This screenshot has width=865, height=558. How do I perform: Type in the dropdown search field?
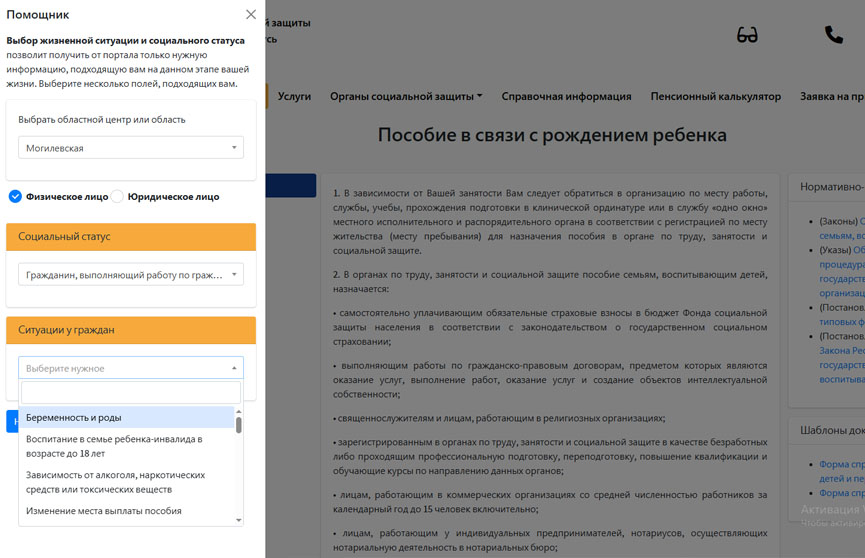coord(131,393)
